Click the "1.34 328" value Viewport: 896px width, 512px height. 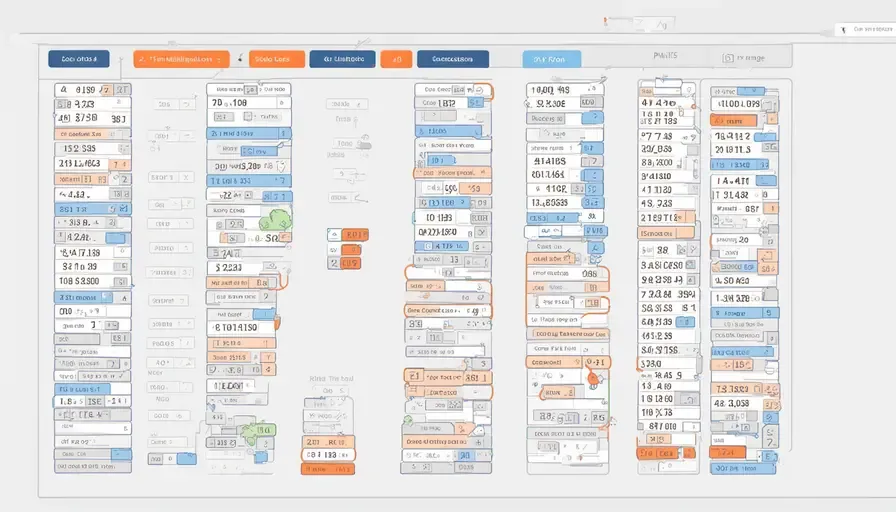click(x=733, y=298)
